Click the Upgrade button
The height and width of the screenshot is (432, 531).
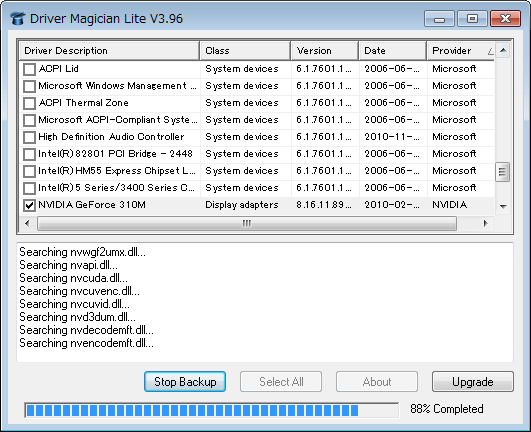(x=473, y=382)
